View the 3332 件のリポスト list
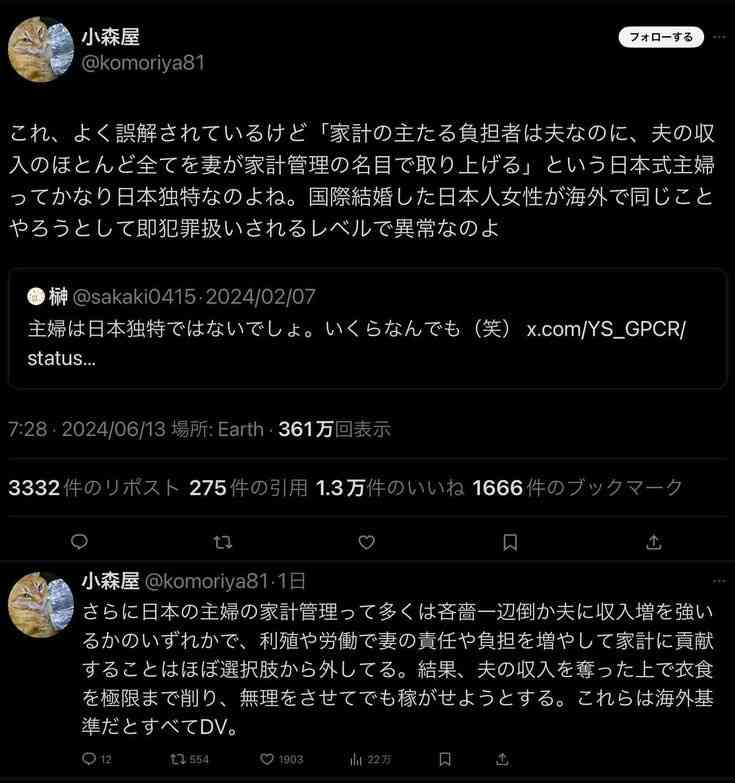The height and width of the screenshot is (783, 735). (x=94, y=487)
